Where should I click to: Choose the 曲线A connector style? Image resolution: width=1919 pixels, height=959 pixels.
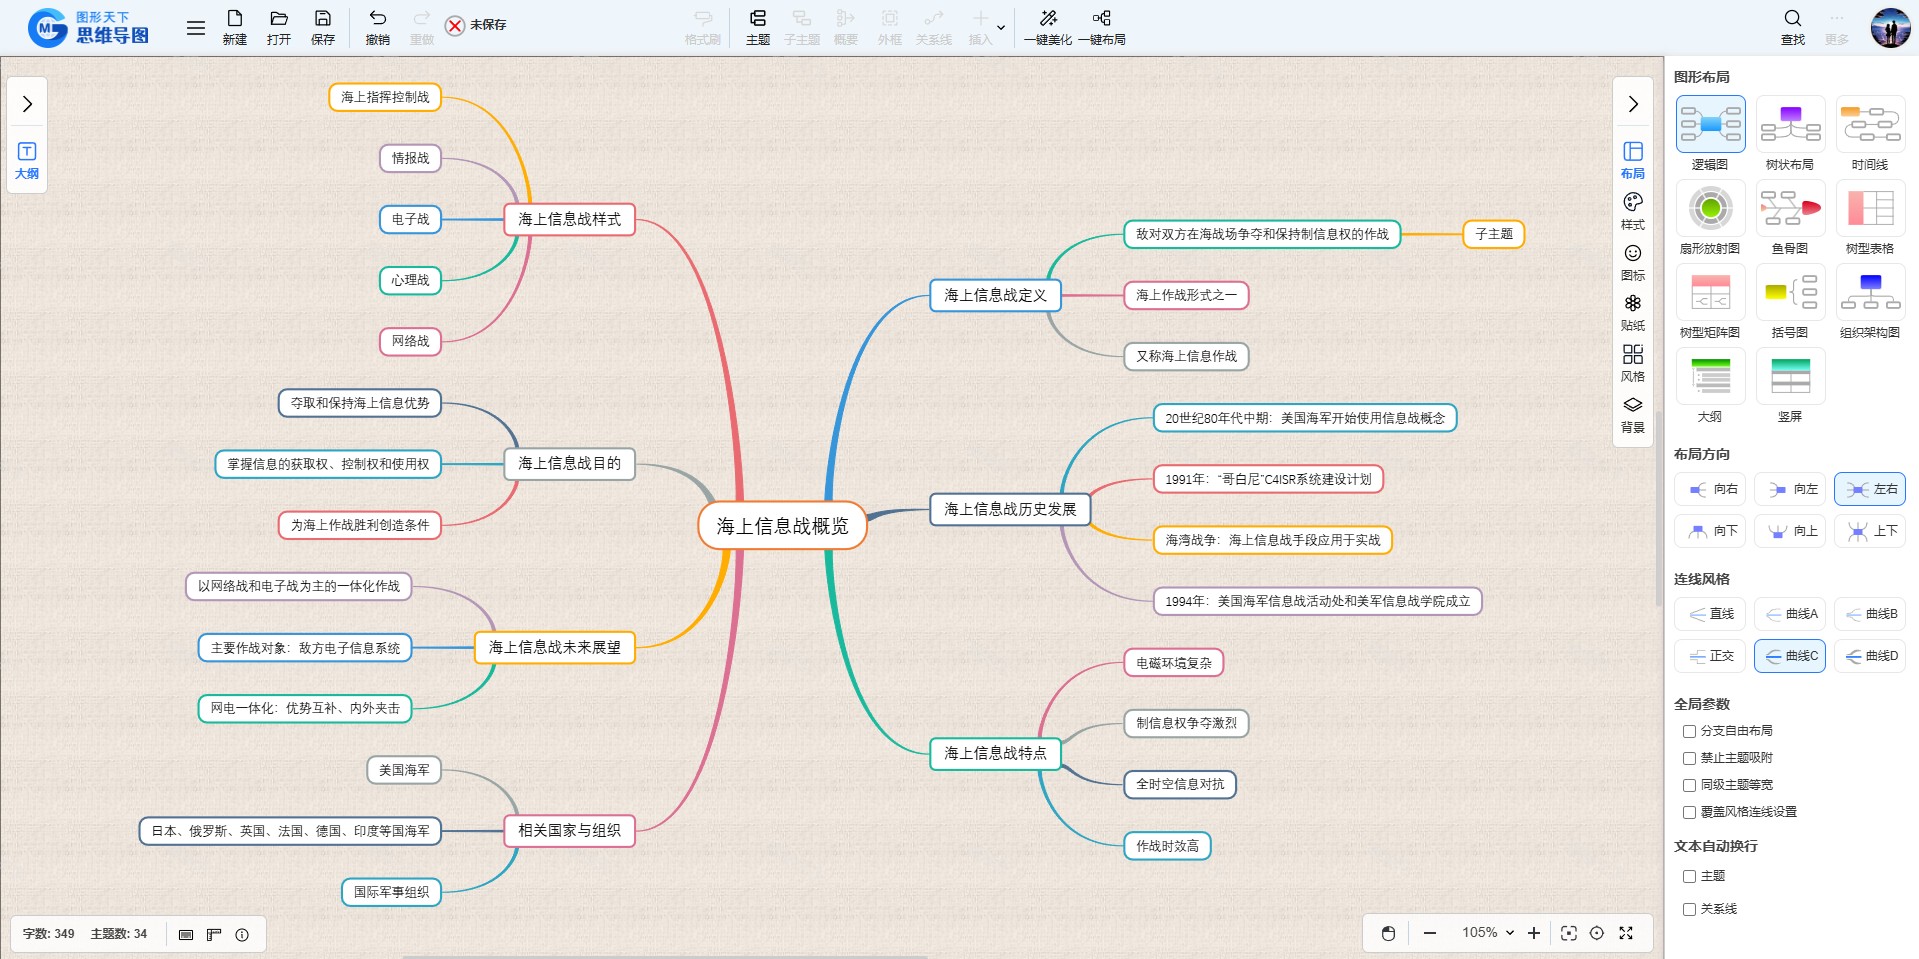point(1790,614)
